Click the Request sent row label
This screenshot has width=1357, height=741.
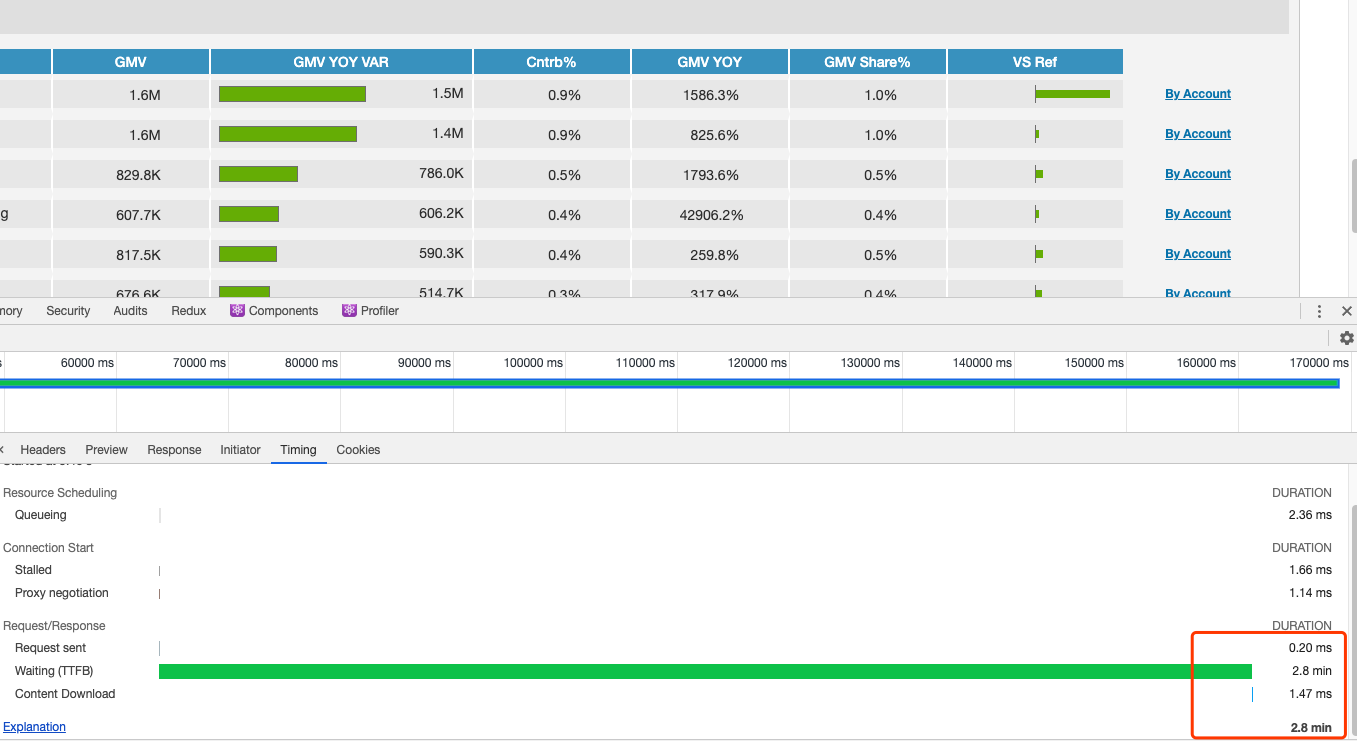tap(51, 648)
